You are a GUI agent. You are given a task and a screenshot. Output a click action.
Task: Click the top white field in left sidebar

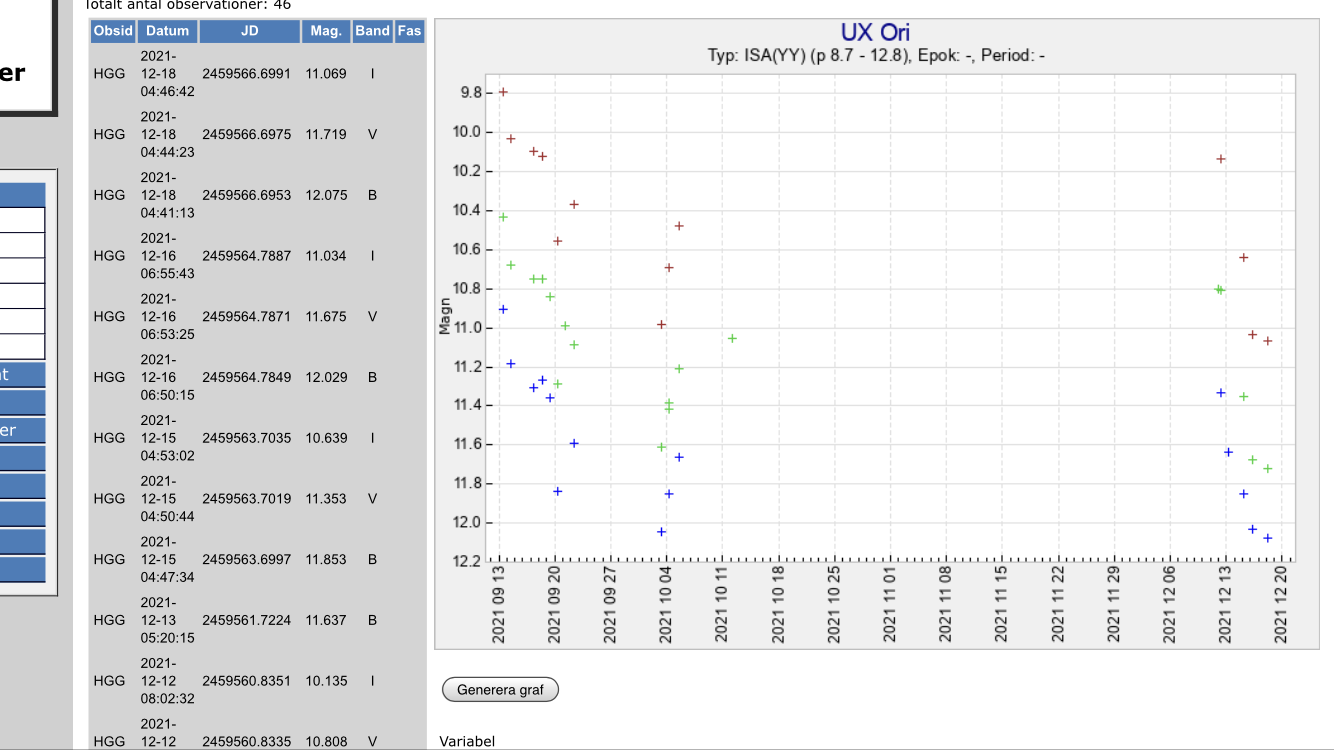point(22,220)
